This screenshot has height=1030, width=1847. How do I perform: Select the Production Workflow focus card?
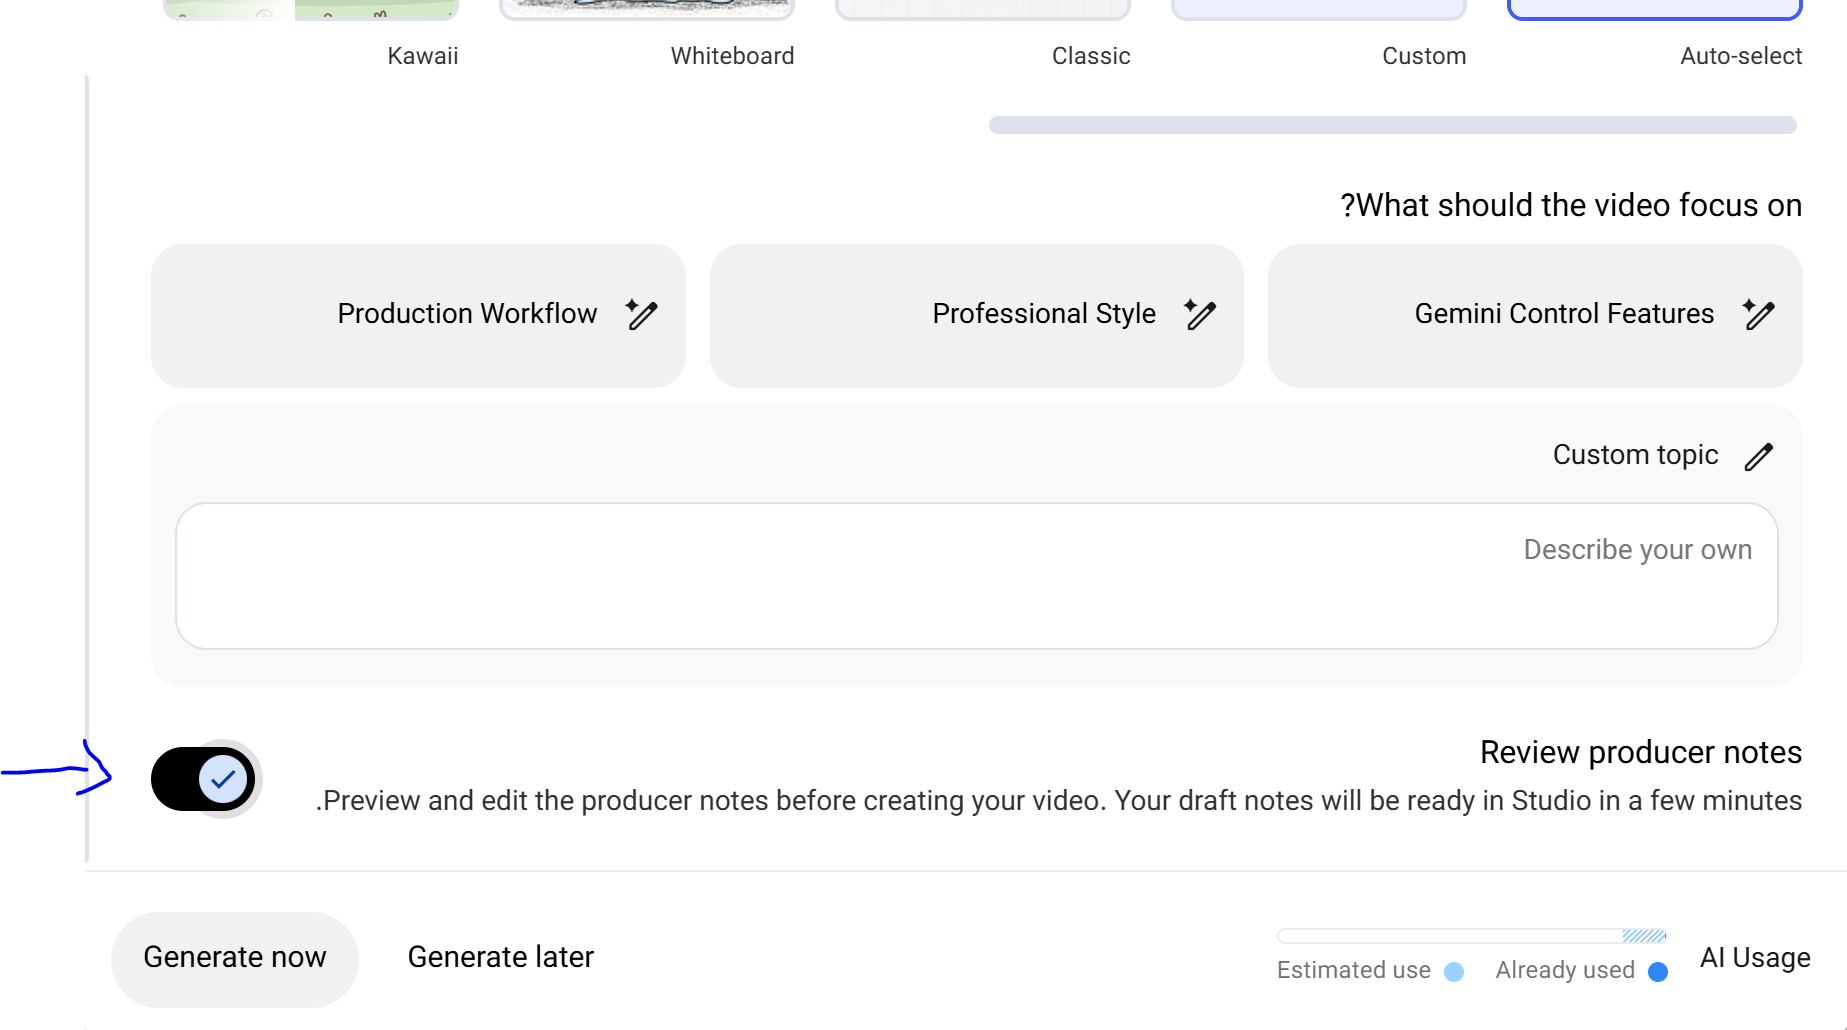click(x=418, y=316)
